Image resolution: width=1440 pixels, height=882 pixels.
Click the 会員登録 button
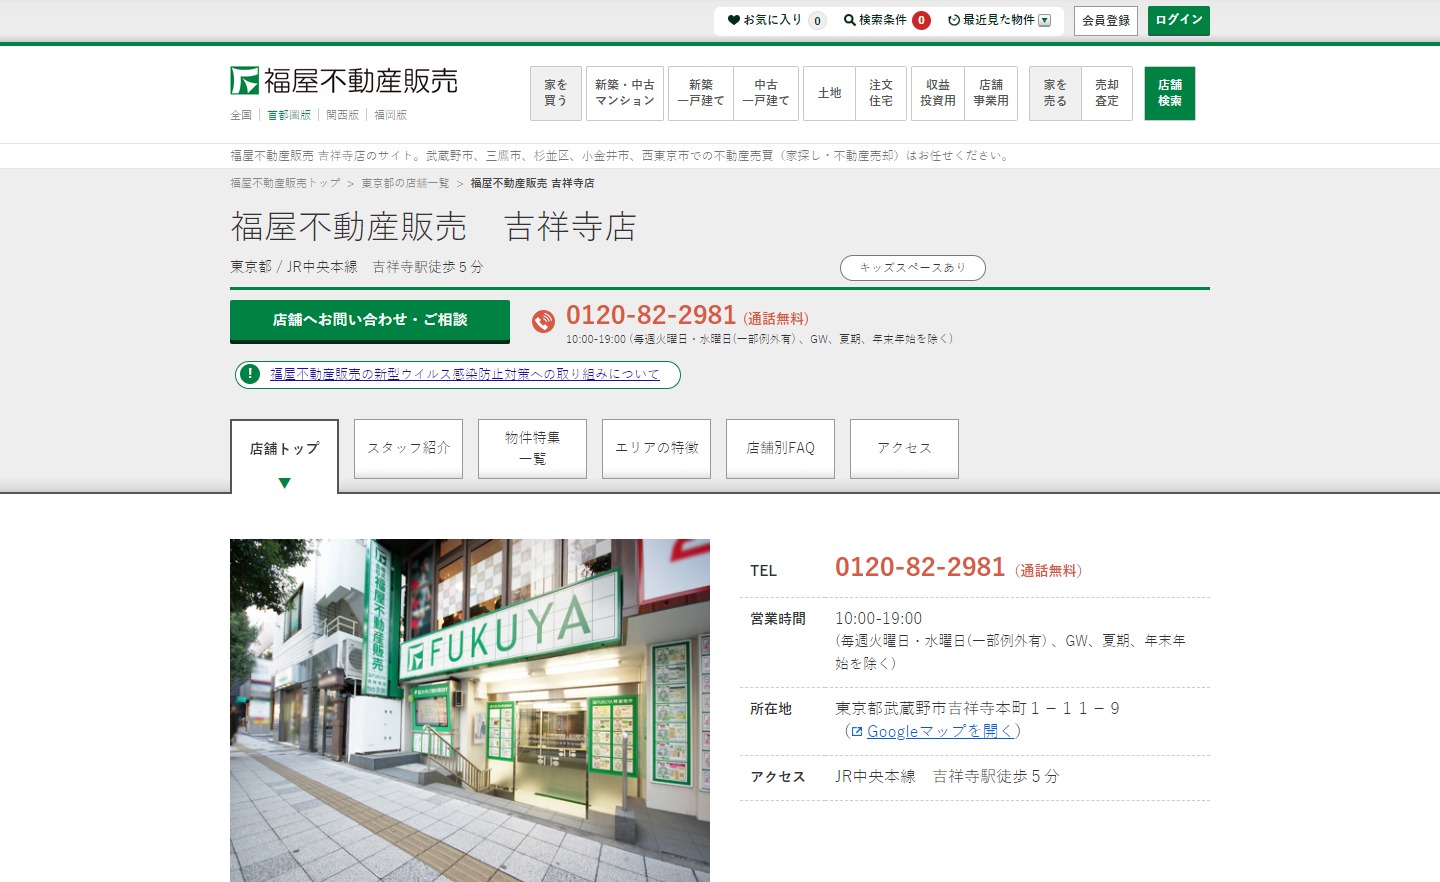[1105, 20]
